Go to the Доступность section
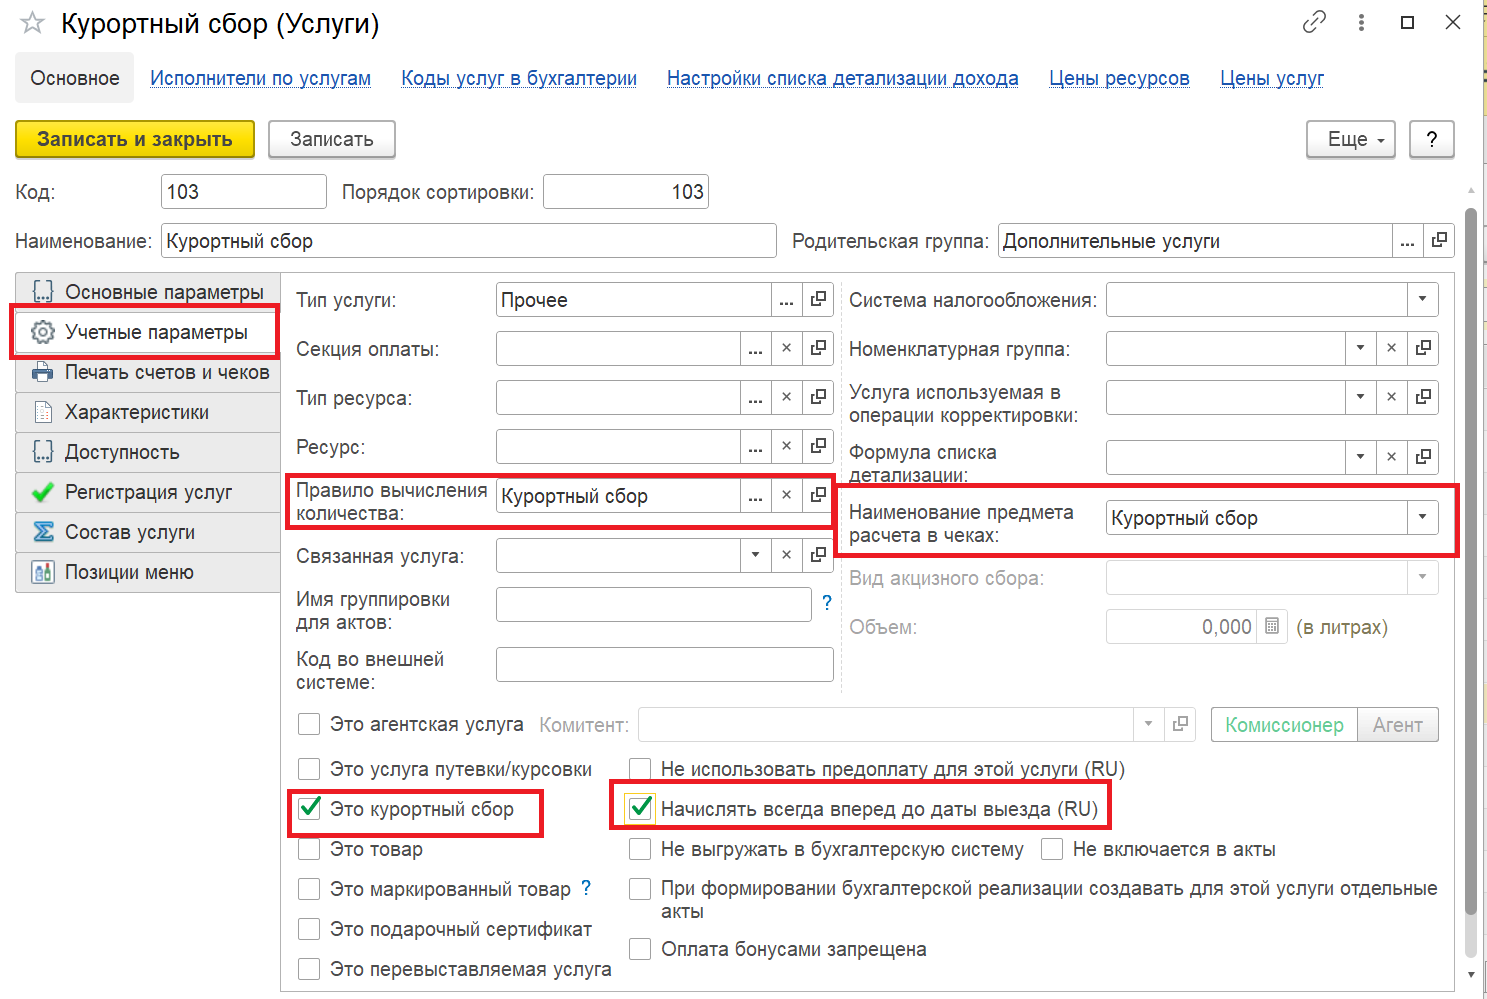This screenshot has height=999, width=1487. (148, 452)
